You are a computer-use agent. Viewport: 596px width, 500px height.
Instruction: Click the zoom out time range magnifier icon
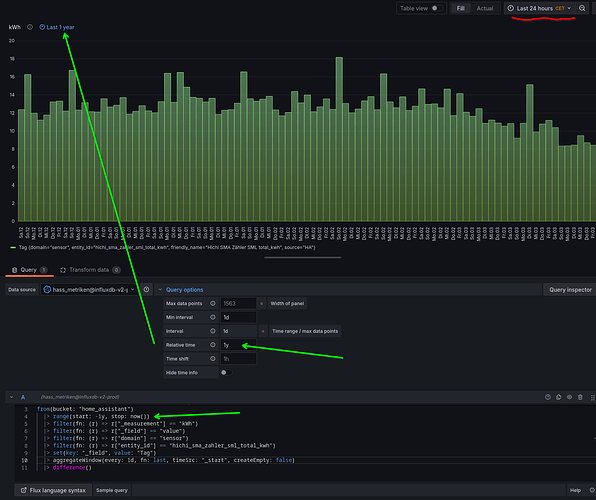(x=582, y=8)
